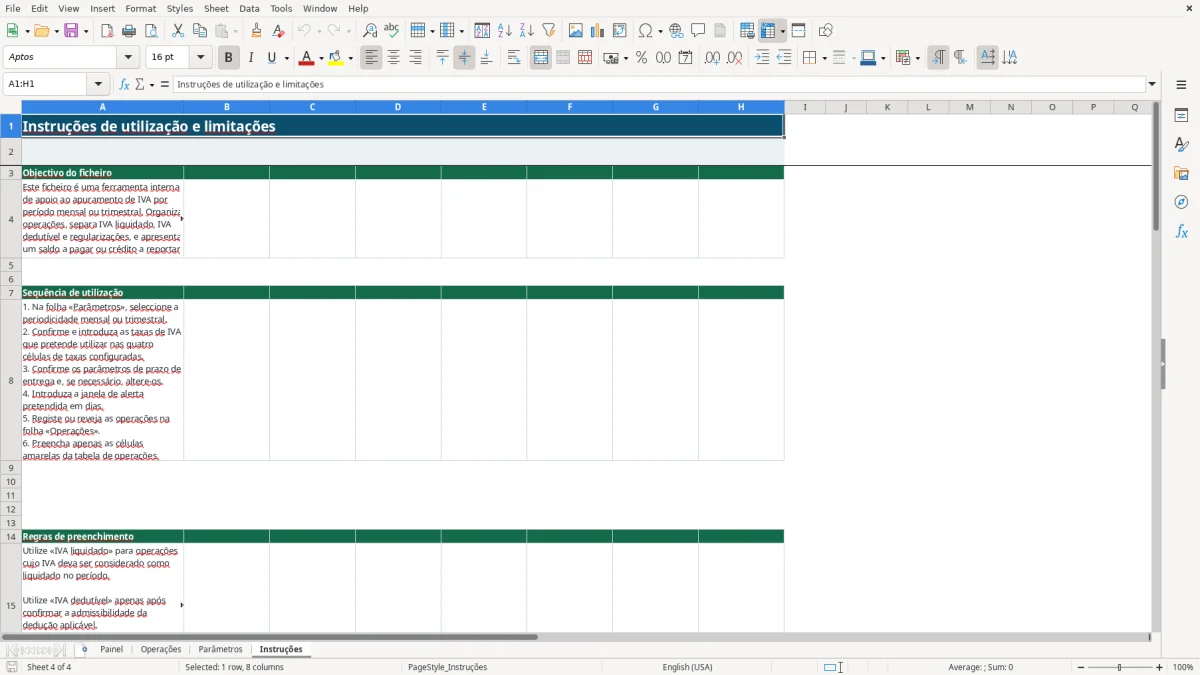The width and height of the screenshot is (1200, 675).
Task: Toggle Underline formatting
Action: 271,58
